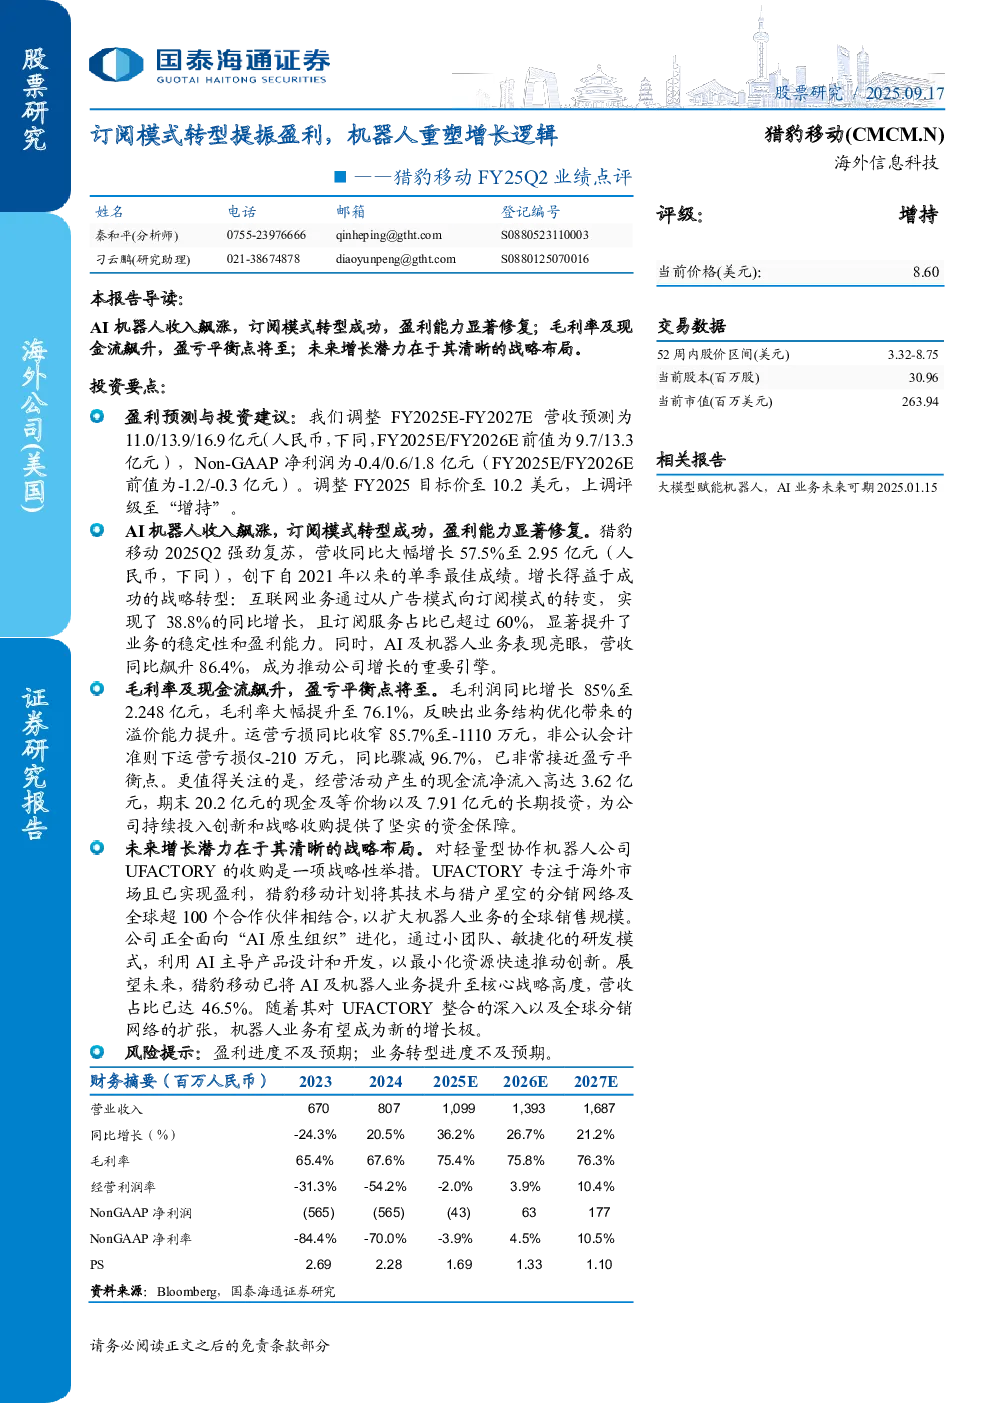Click the current price value 8.60
This screenshot has height=1403, width=992.
(926, 272)
